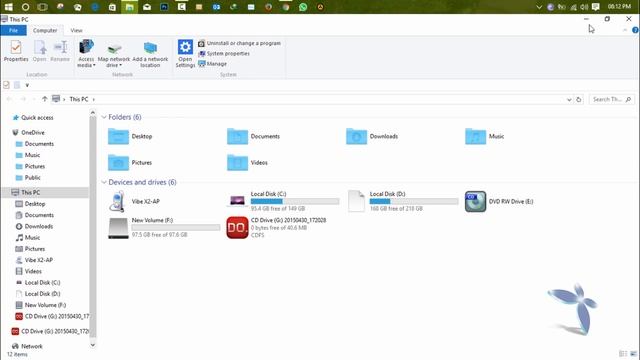Open the Desktop folder tile

click(x=130, y=136)
